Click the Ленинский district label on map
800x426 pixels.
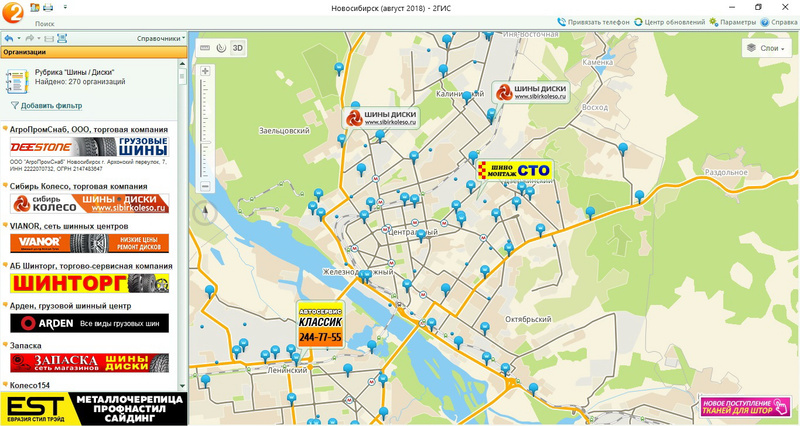point(287,371)
